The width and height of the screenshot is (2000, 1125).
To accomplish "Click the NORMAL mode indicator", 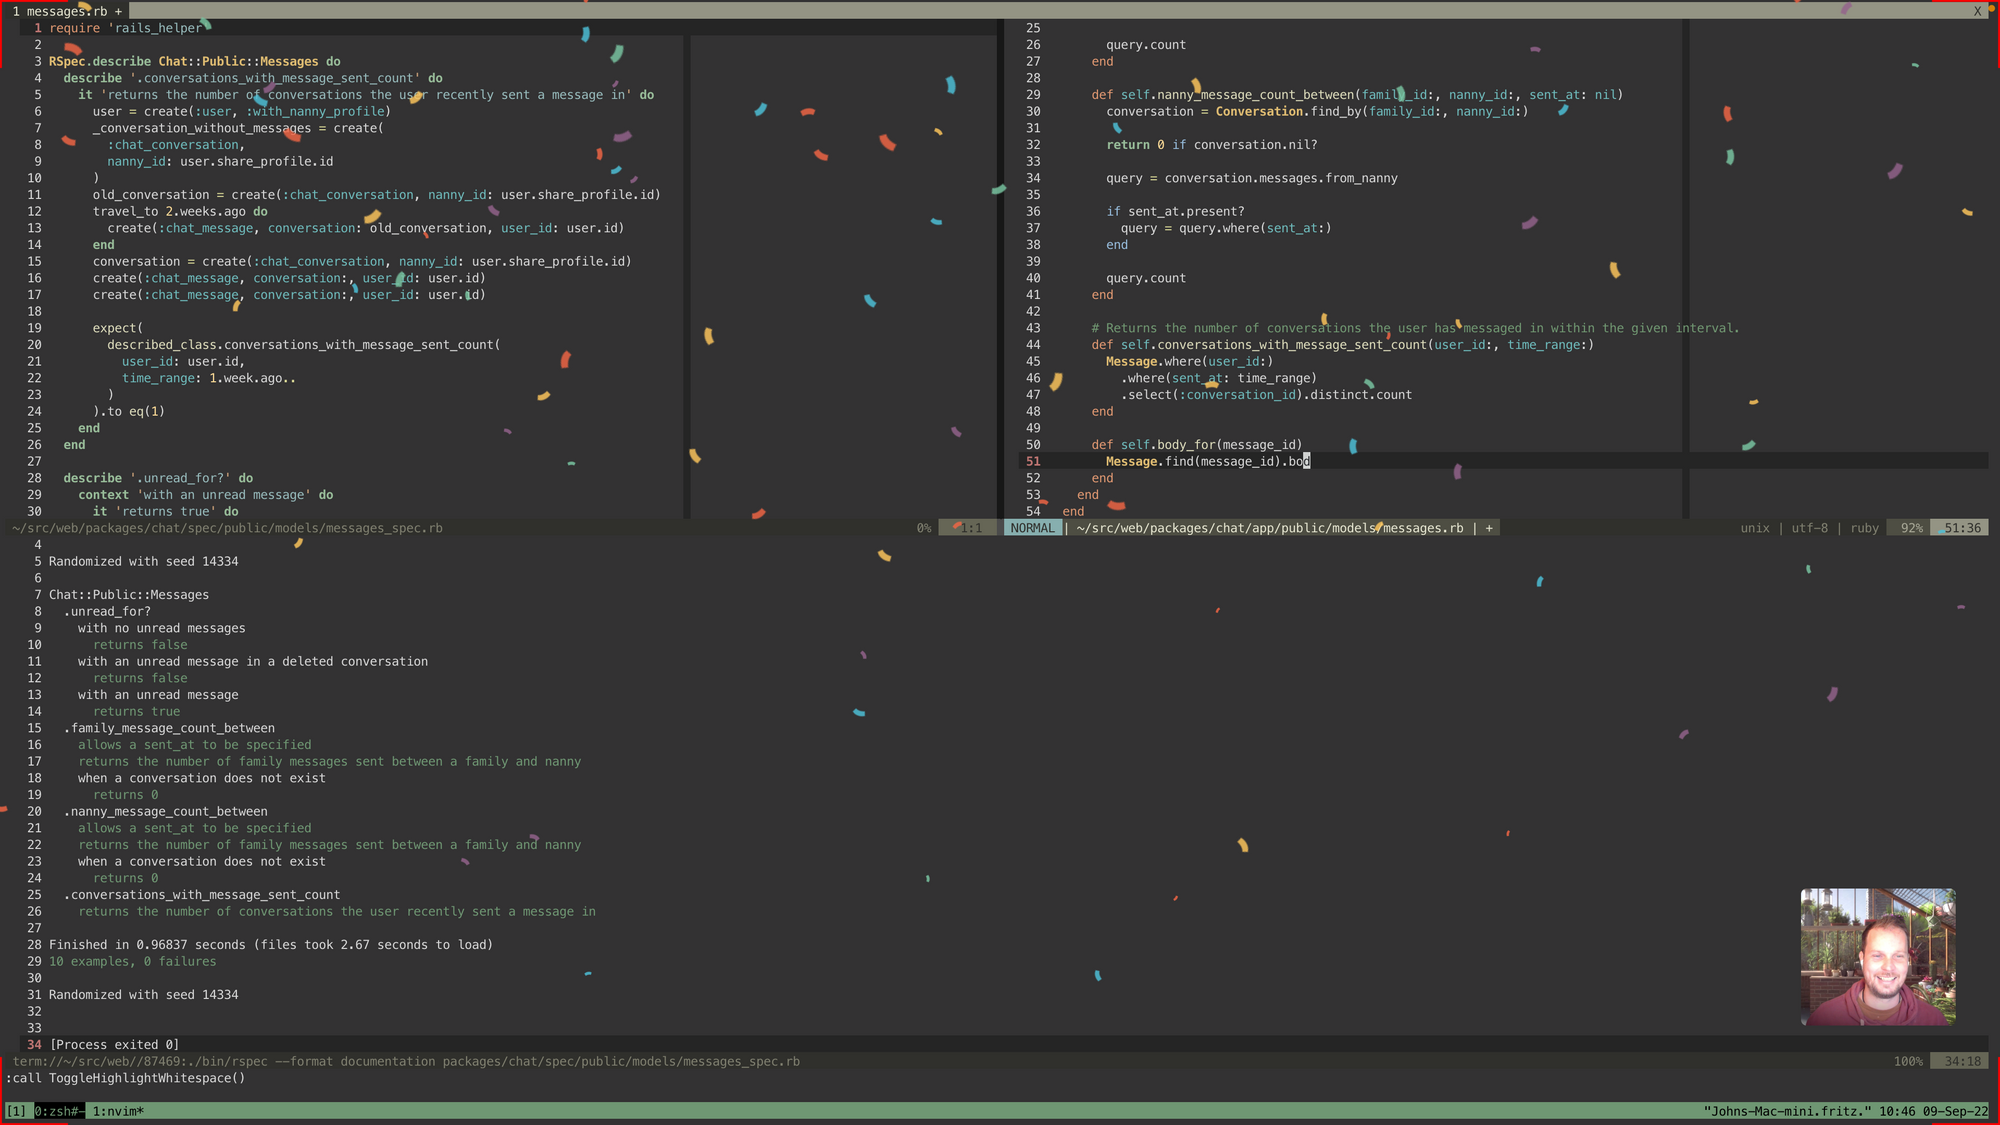I will click(1032, 528).
